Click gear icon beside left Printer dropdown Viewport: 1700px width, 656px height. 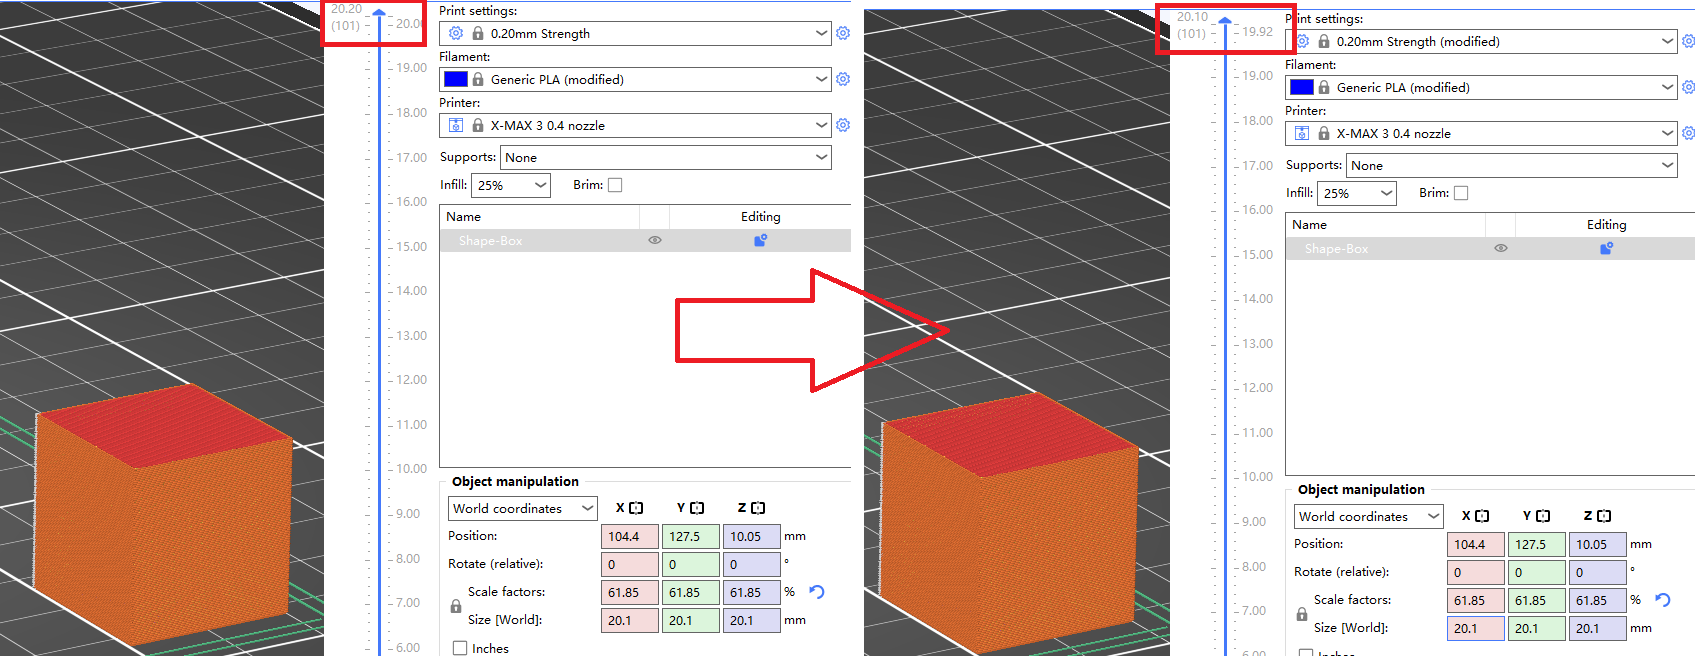843,126
